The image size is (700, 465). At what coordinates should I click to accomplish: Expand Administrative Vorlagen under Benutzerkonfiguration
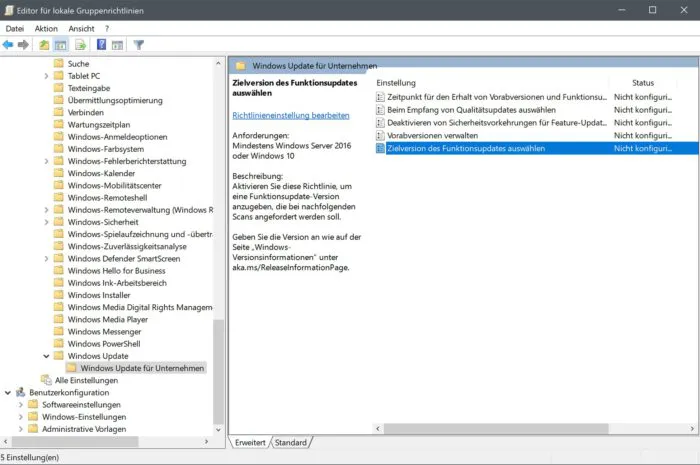click(x=21, y=429)
